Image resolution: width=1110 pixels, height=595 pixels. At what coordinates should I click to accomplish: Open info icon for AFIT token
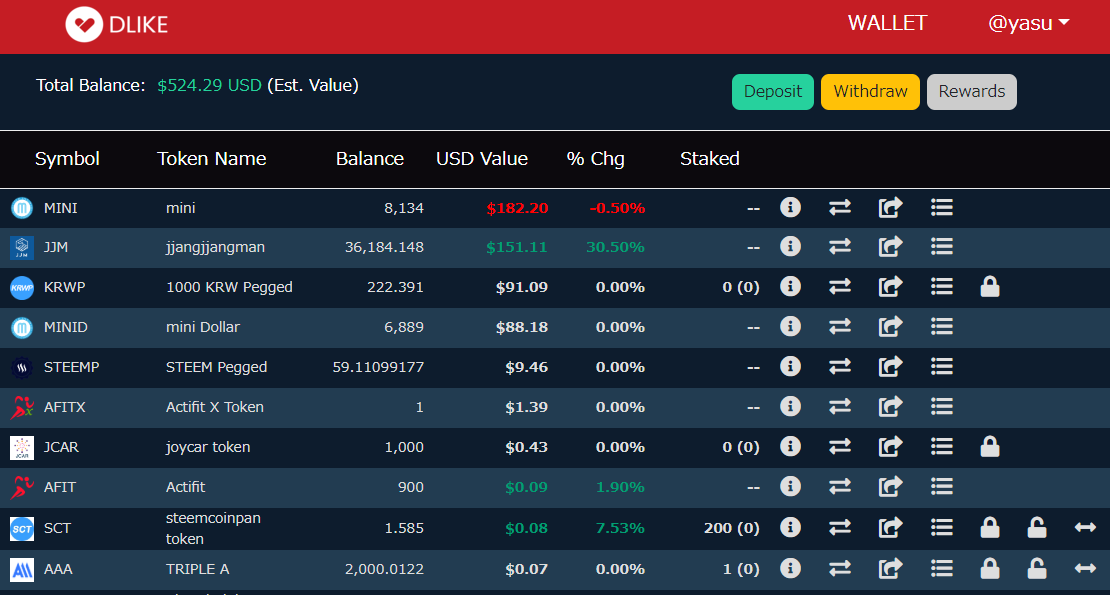(790, 486)
